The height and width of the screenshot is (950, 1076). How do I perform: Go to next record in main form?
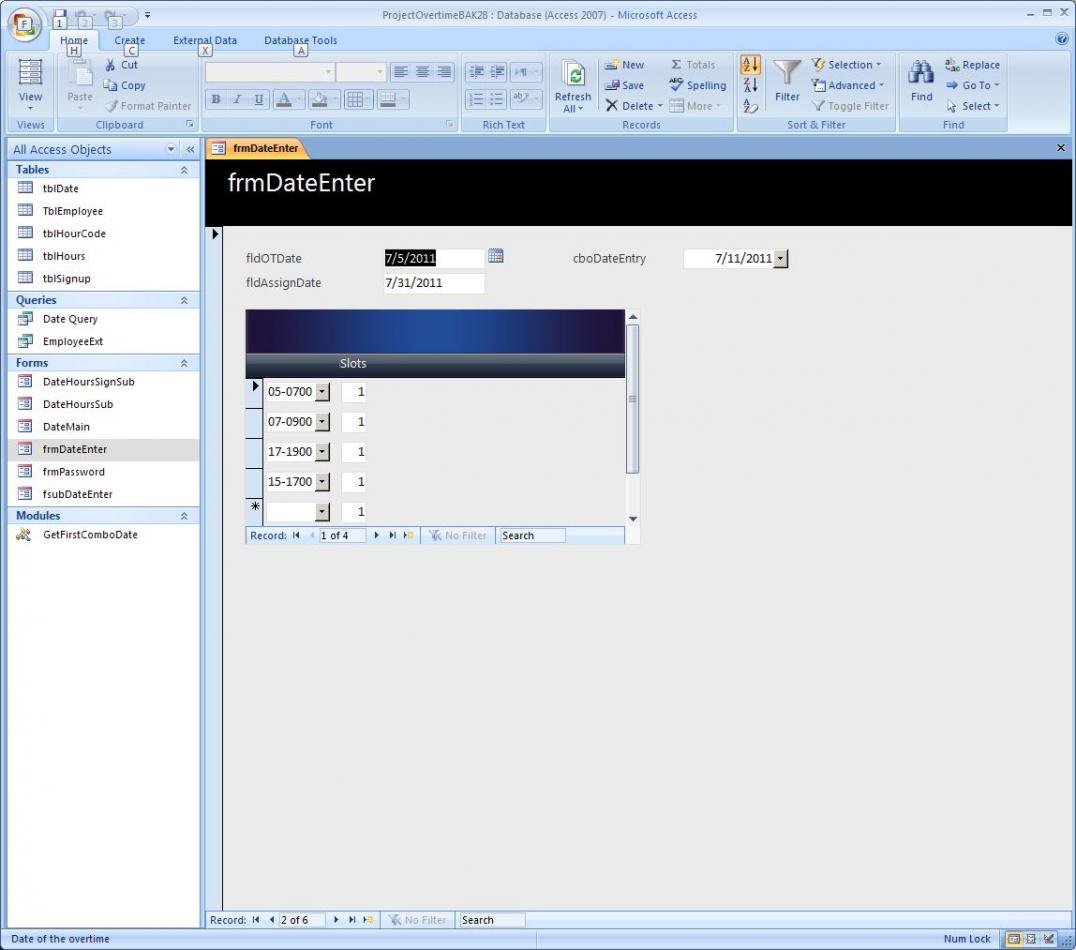[336, 920]
